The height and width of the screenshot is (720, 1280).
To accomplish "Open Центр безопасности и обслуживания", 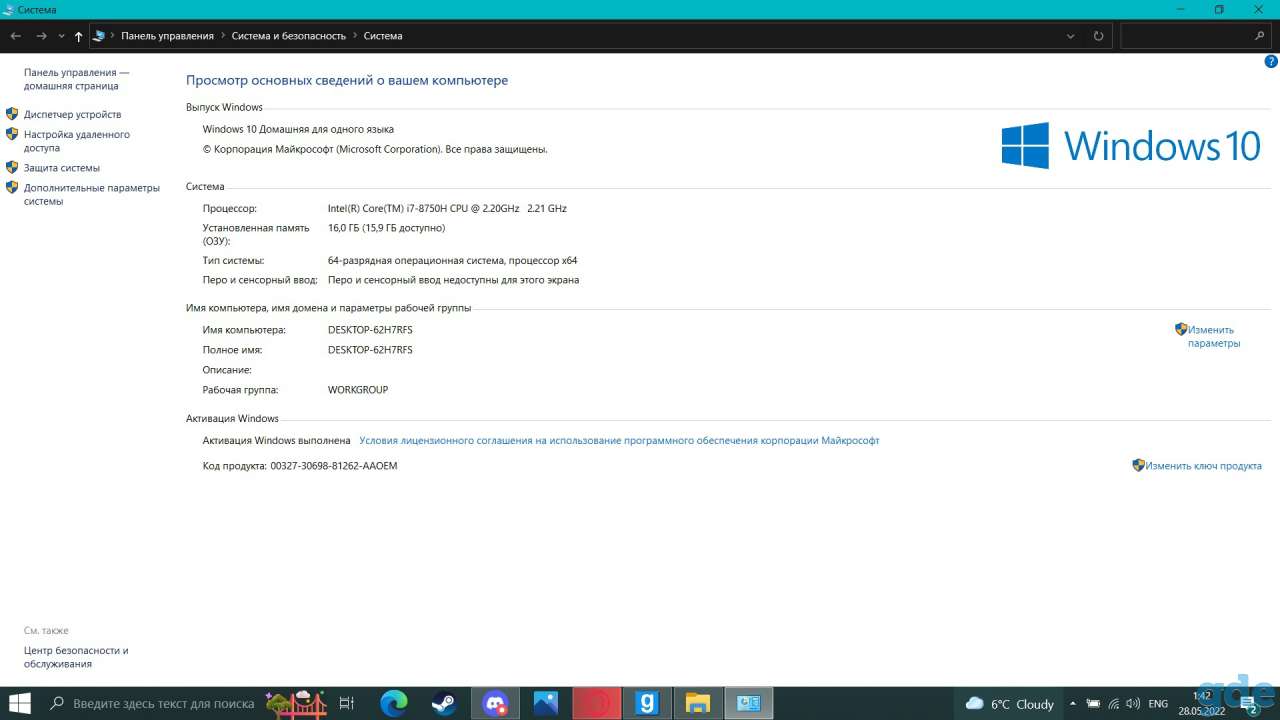I will [76, 657].
